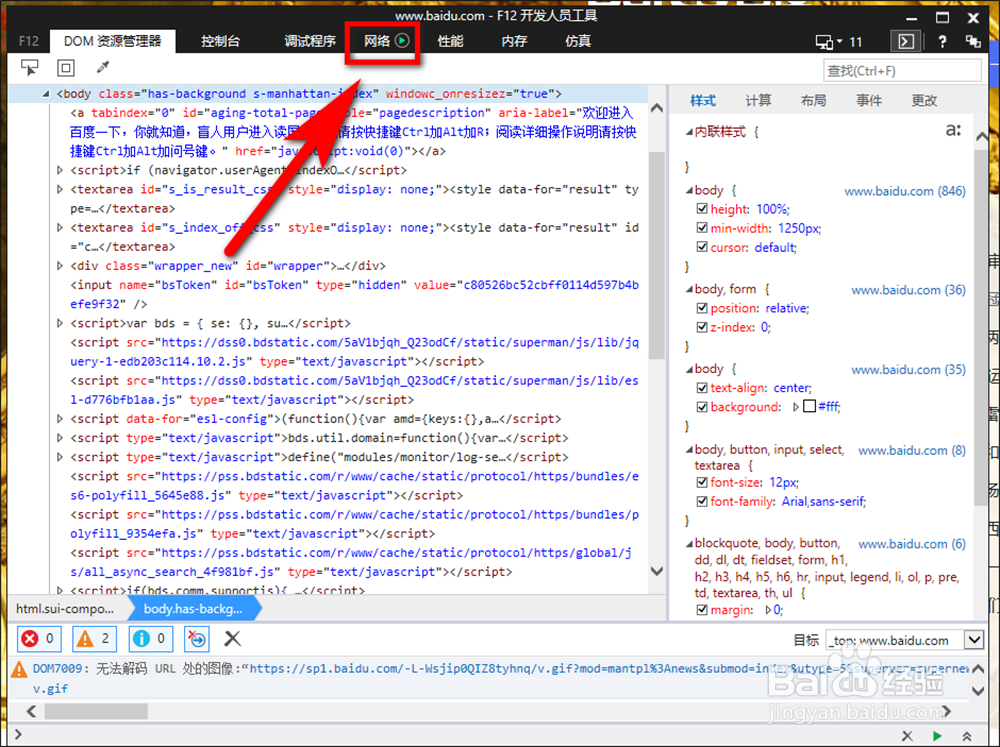Open www.baidu.com (846) source link
This screenshot has width=1000, height=747.
[905, 191]
